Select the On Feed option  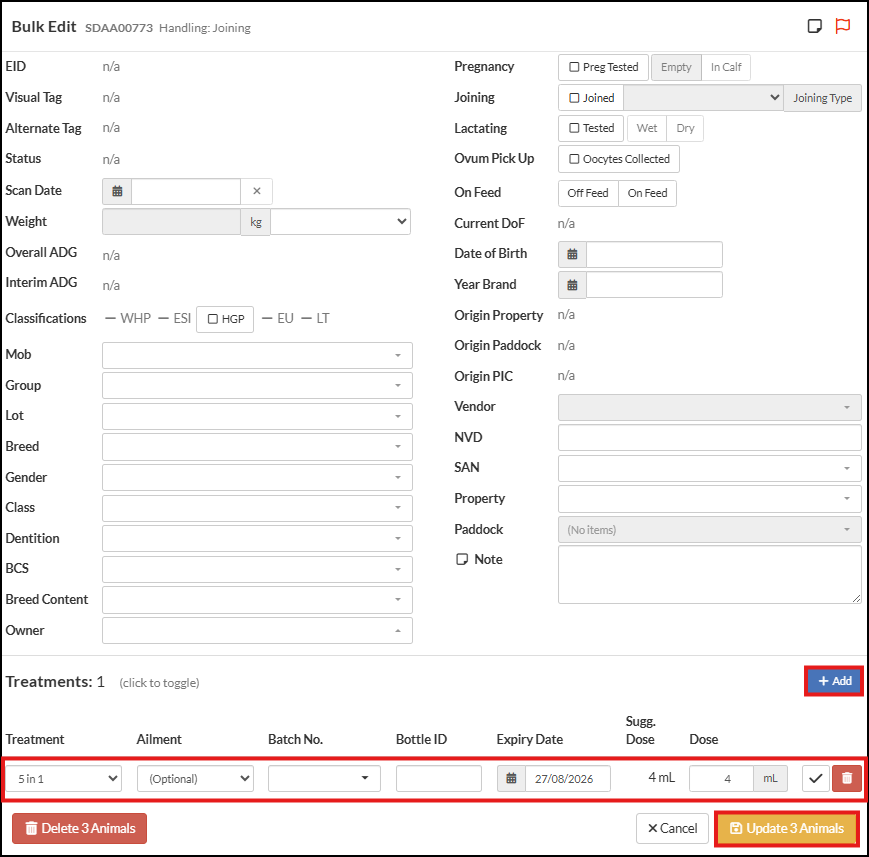pyautogui.click(x=647, y=193)
